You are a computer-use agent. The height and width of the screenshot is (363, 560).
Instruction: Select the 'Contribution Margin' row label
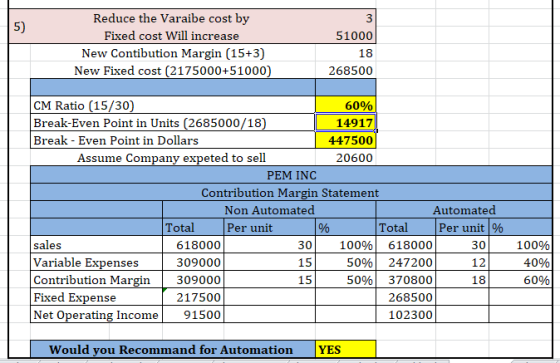point(96,280)
